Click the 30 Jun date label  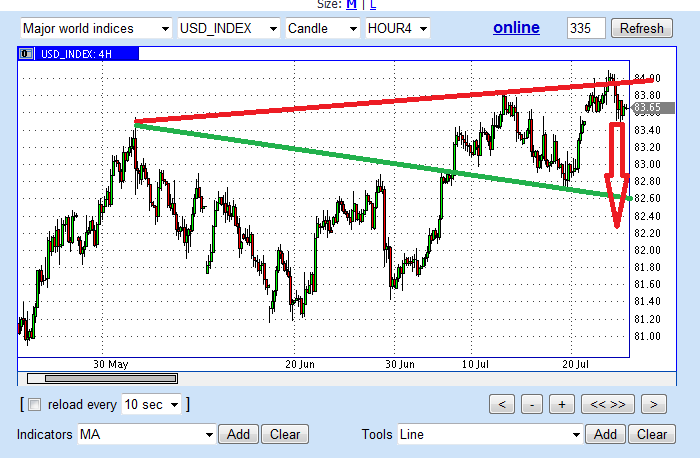click(400, 364)
